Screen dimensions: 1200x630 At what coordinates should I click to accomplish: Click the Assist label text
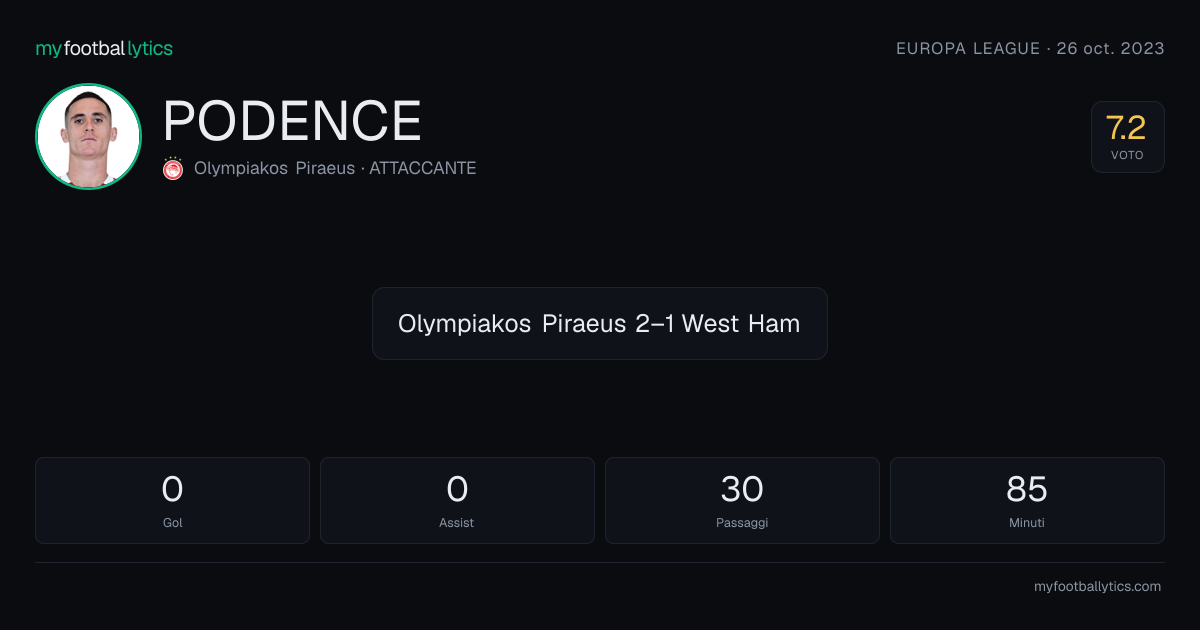click(x=457, y=523)
